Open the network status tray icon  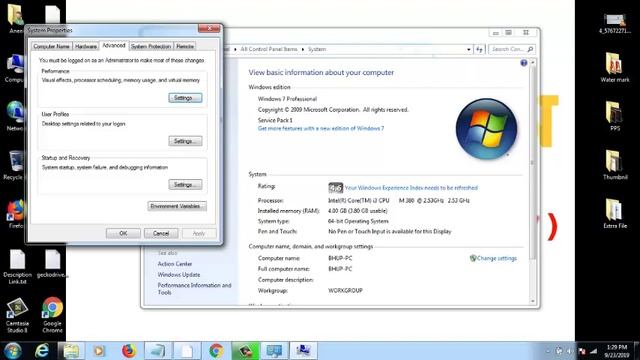click(x=593, y=351)
